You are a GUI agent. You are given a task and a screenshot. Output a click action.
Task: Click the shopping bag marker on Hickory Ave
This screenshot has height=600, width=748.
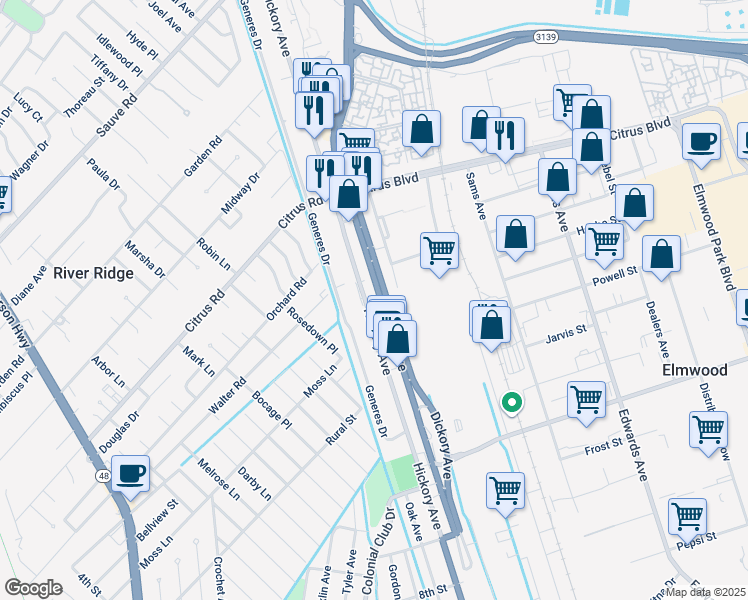pyautogui.click(x=397, y=337)
